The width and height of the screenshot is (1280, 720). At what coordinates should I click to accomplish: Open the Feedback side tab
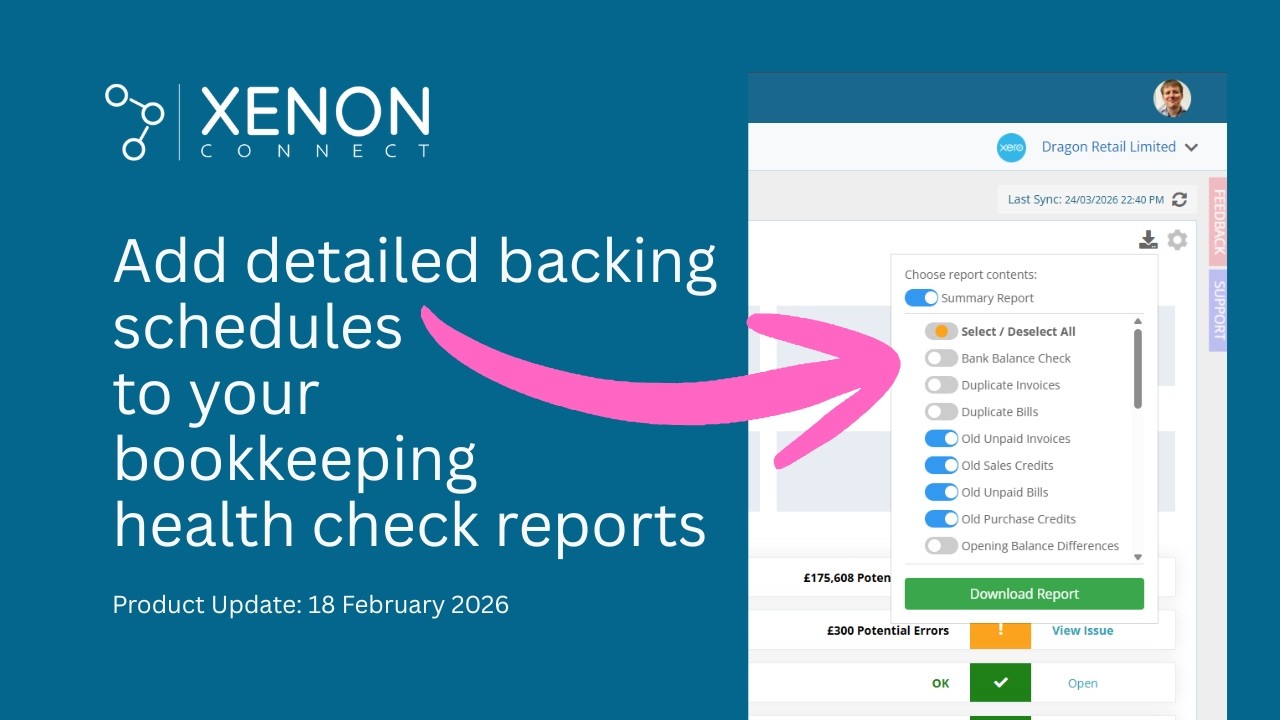[x=1218, y=221]
